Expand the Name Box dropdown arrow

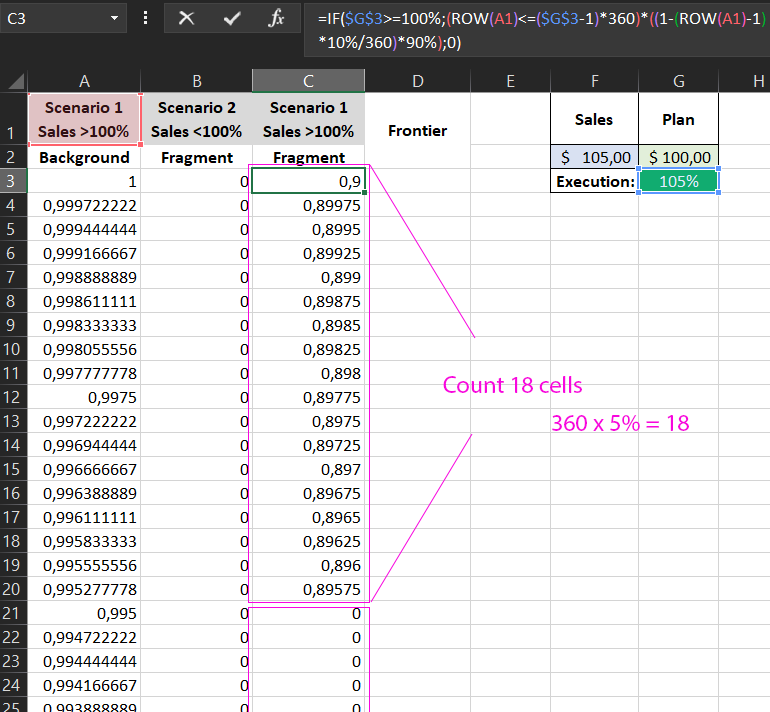pos(114,18)
